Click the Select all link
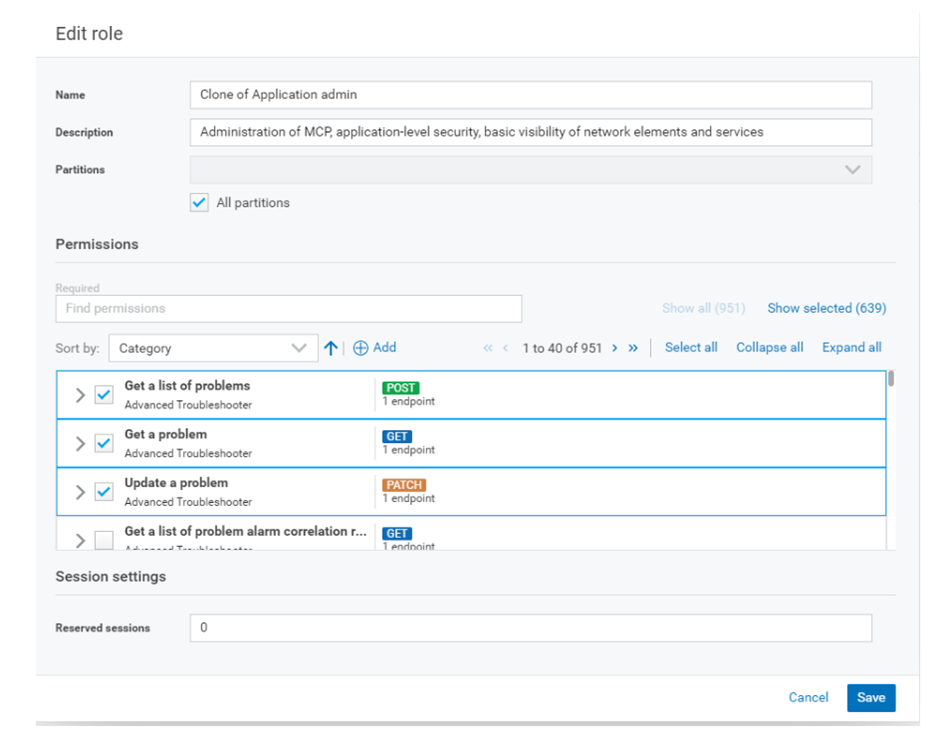This screenshot has height=735, width=940. click(x=691, y=347)
